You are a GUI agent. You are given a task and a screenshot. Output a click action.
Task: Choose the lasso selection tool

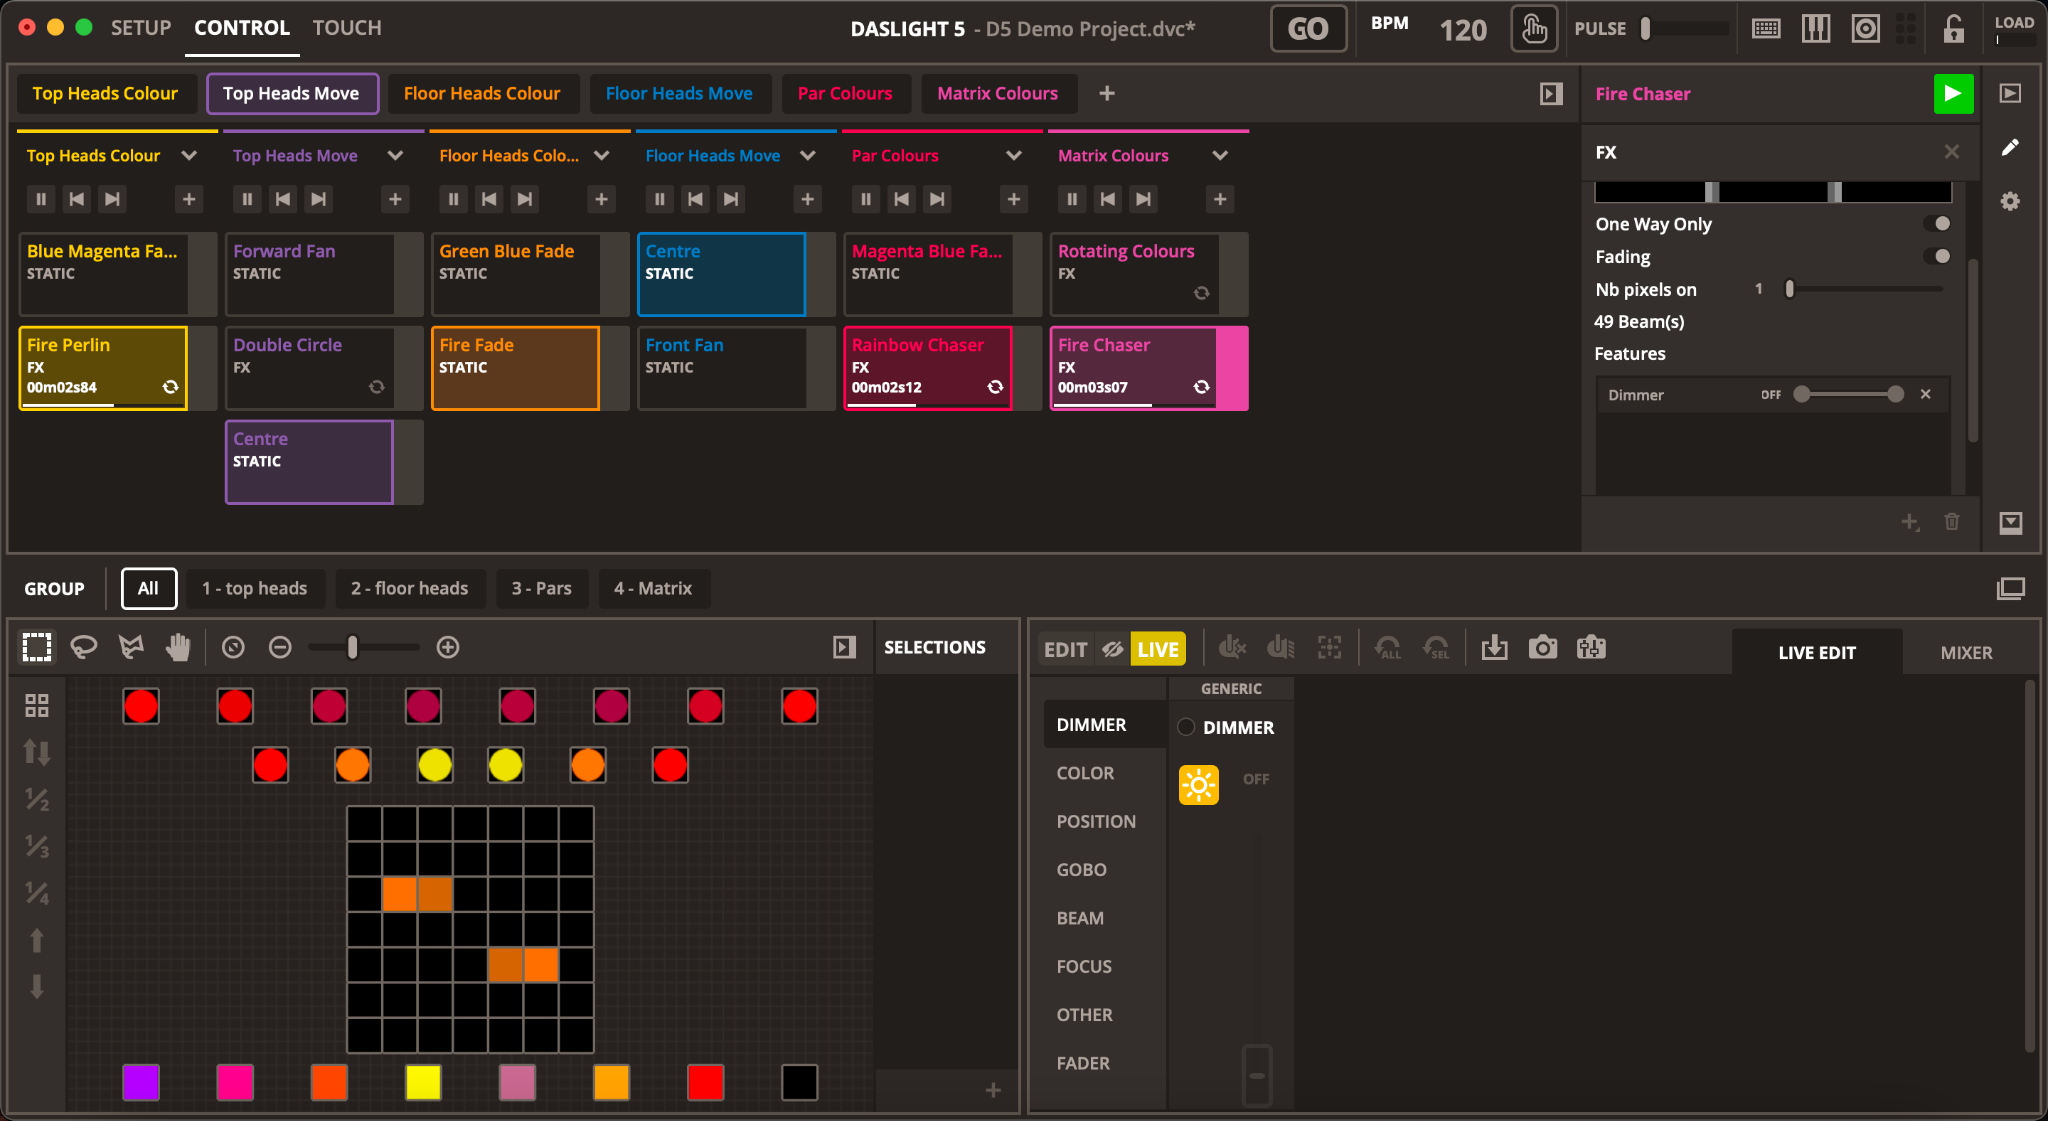tap(84, 647)
